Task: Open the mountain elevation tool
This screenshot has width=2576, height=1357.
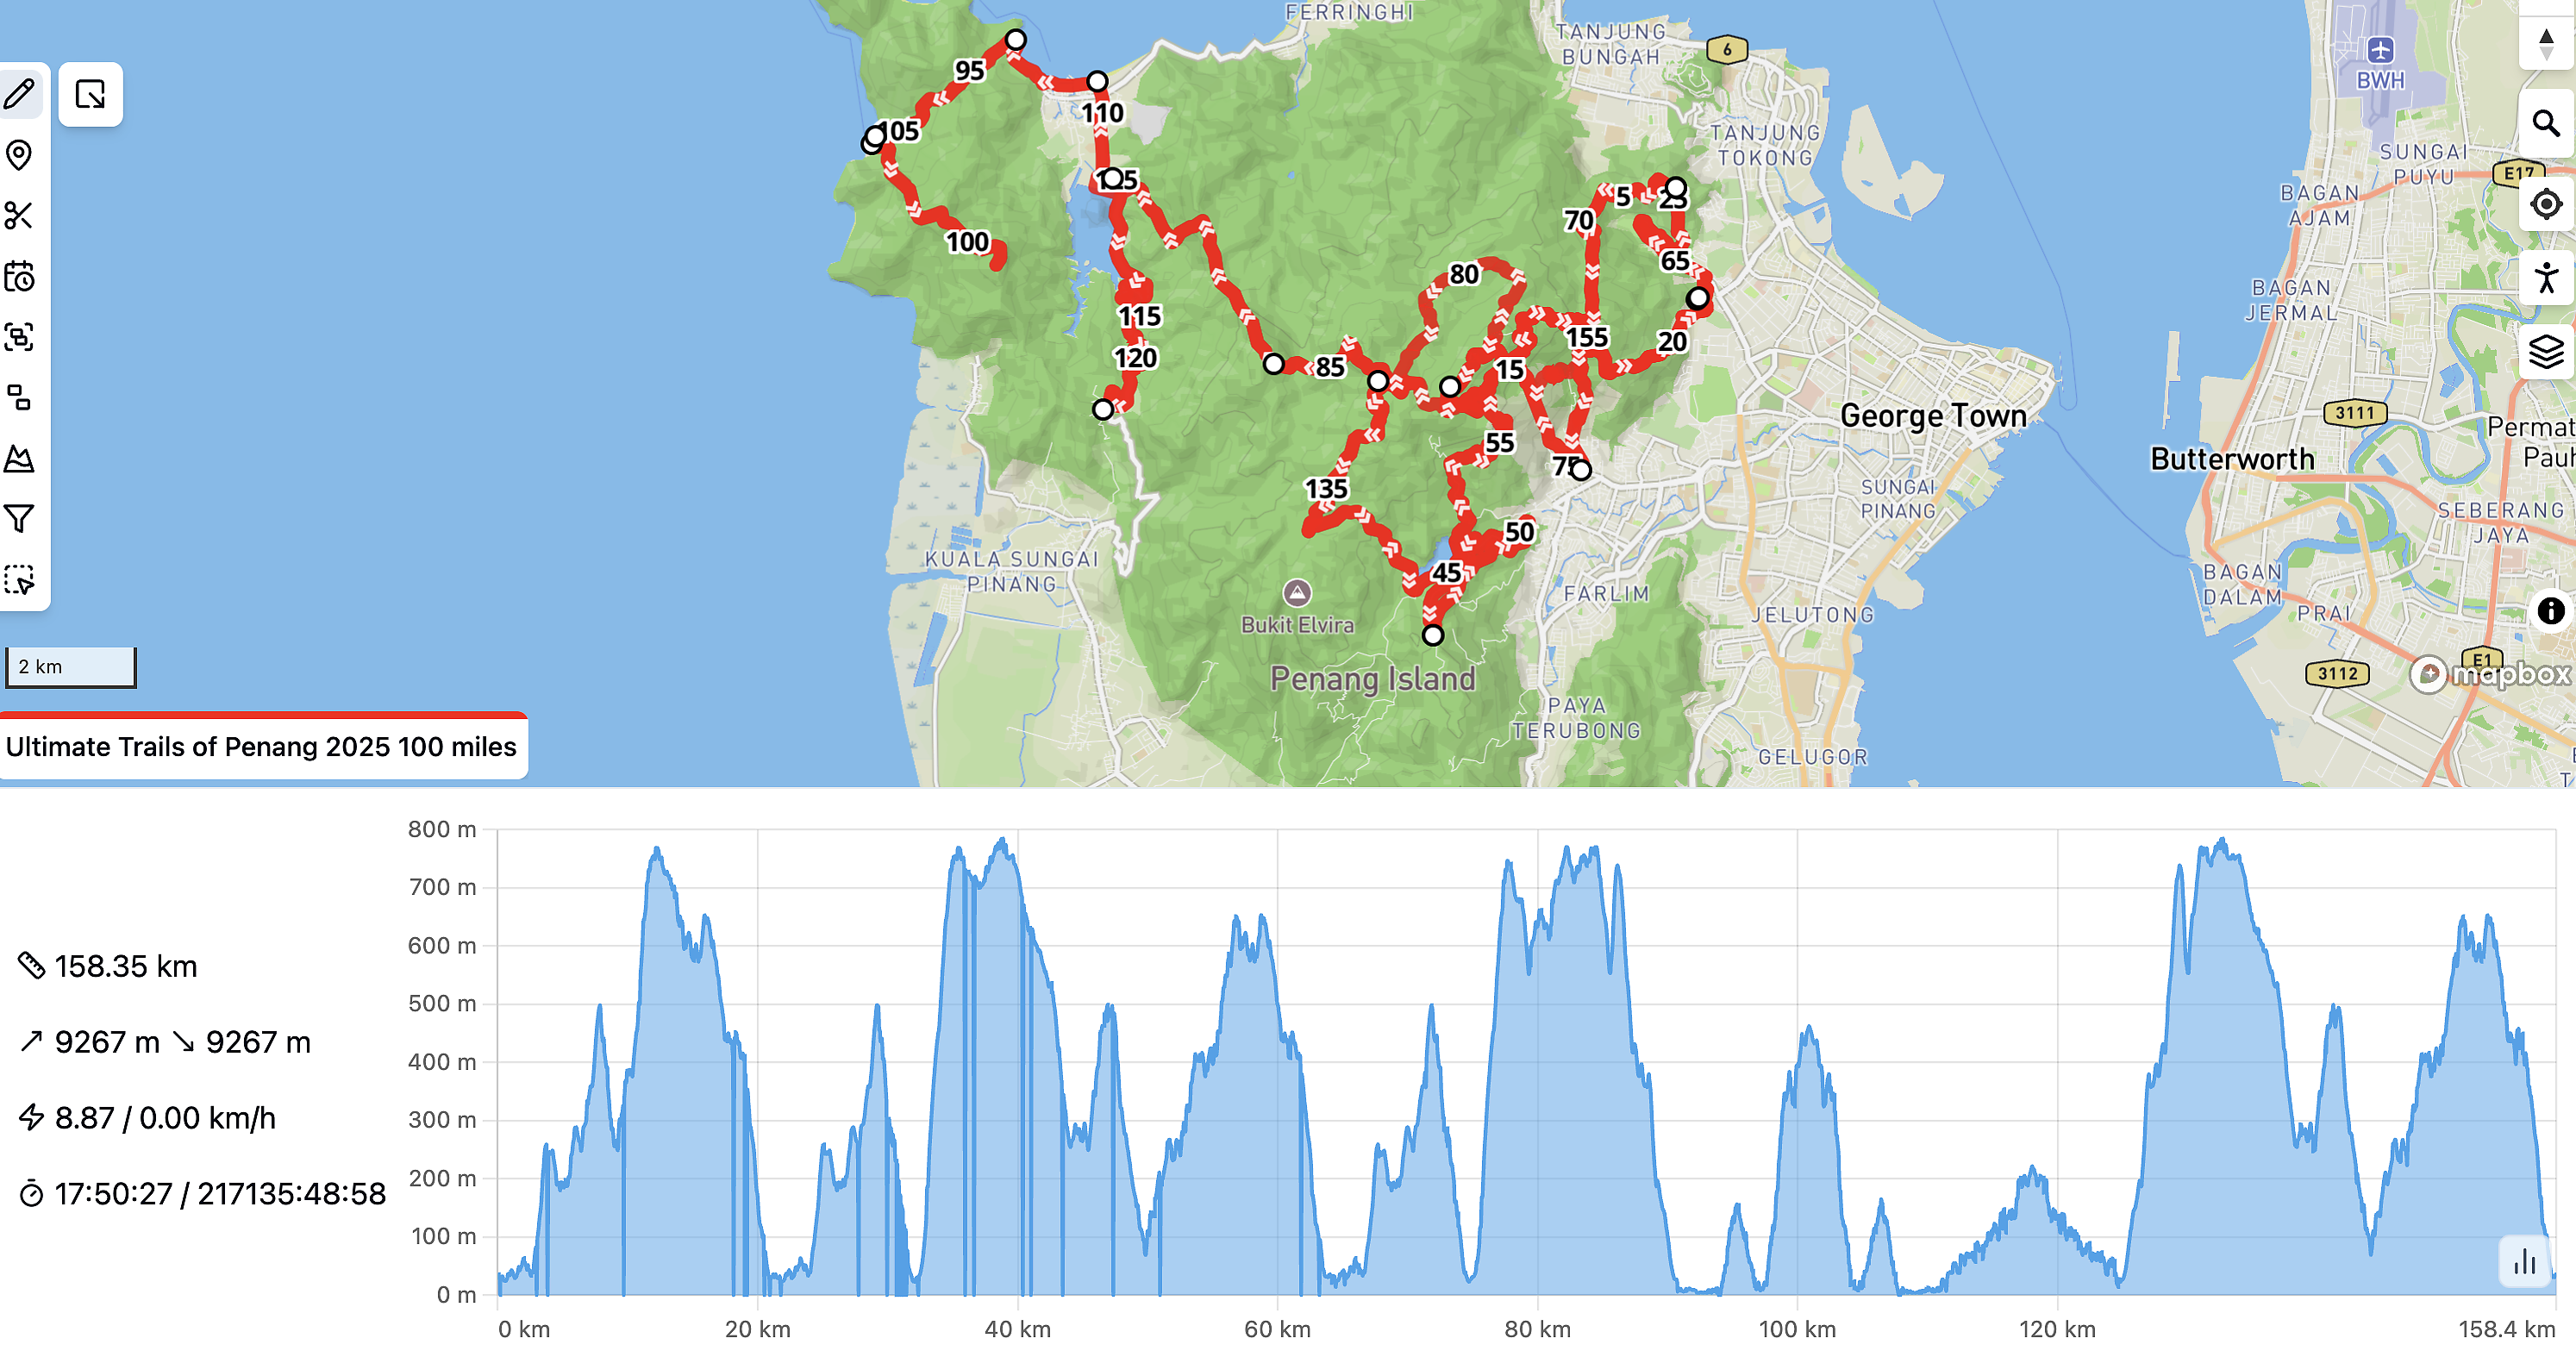Action: [19, 458]
